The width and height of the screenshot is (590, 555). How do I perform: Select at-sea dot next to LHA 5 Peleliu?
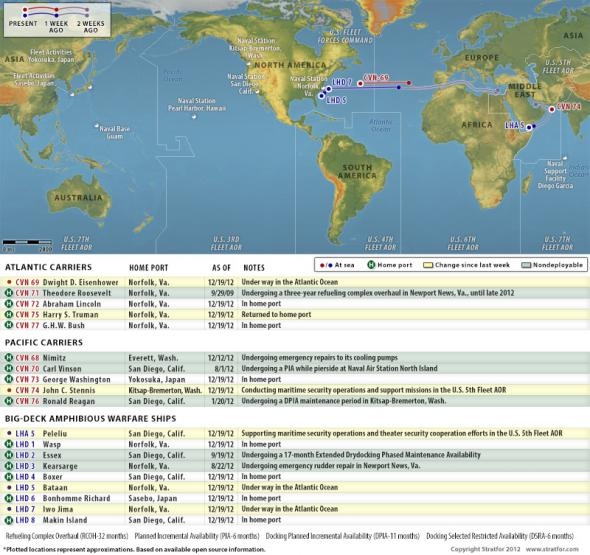click(x=9, y=433)
